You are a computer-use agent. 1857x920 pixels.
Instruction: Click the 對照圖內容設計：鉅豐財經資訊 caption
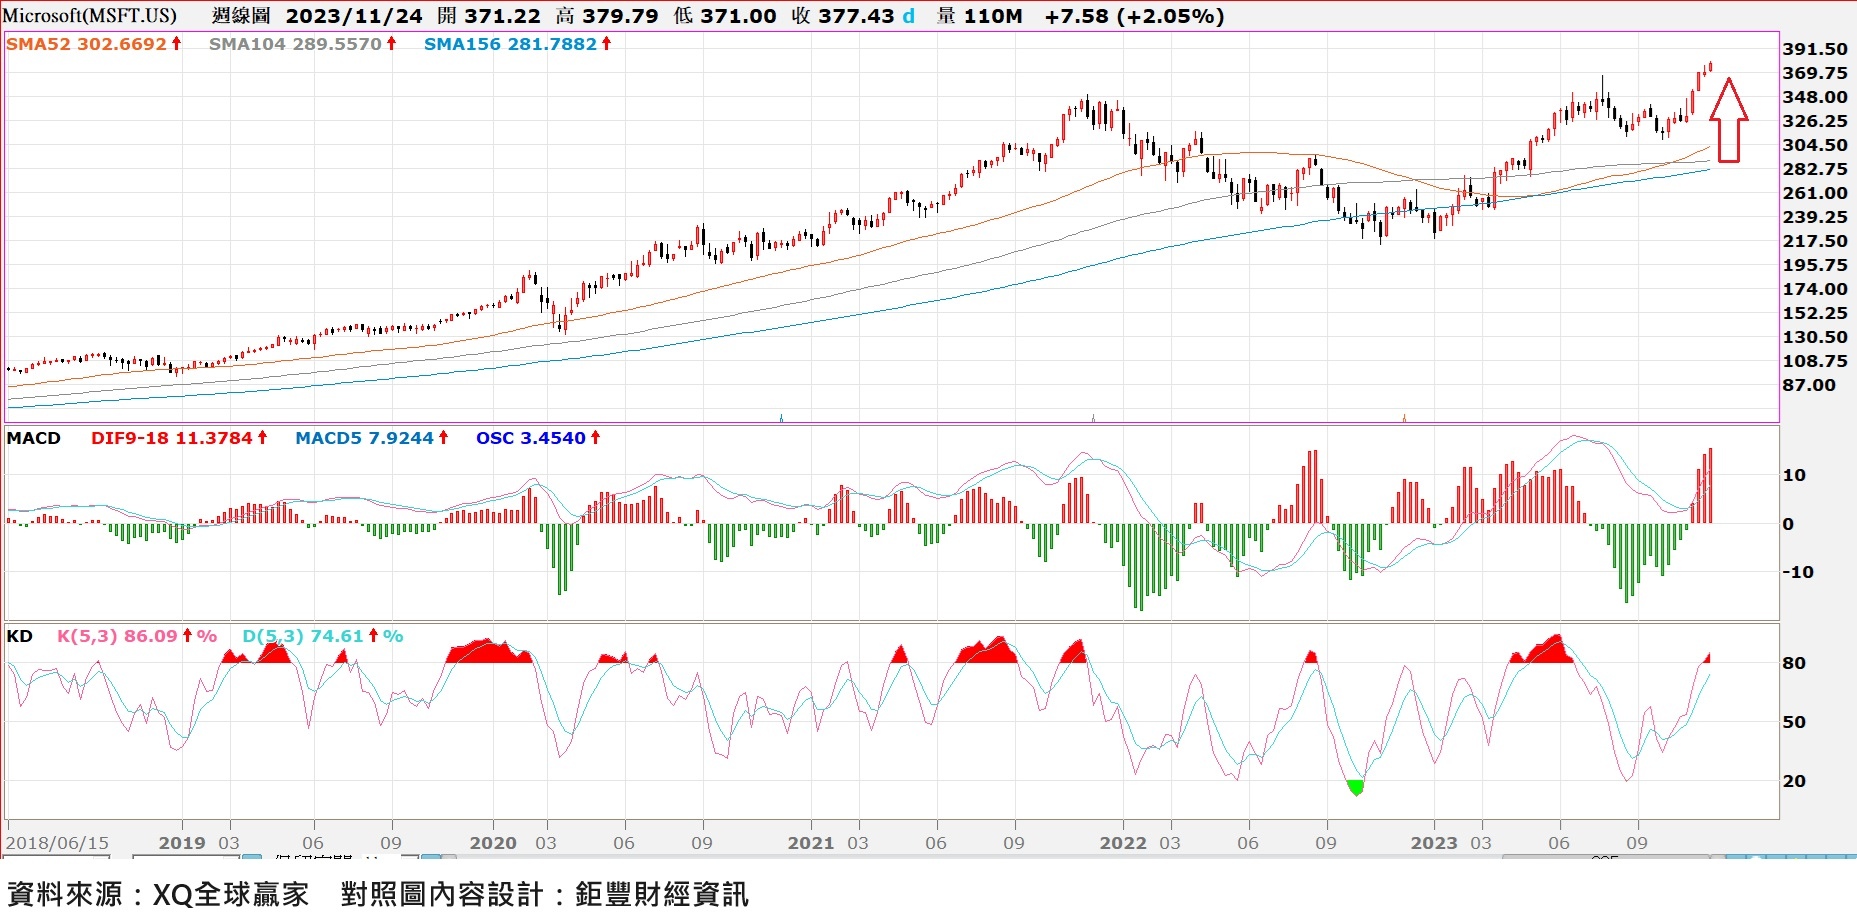[544, 894]
